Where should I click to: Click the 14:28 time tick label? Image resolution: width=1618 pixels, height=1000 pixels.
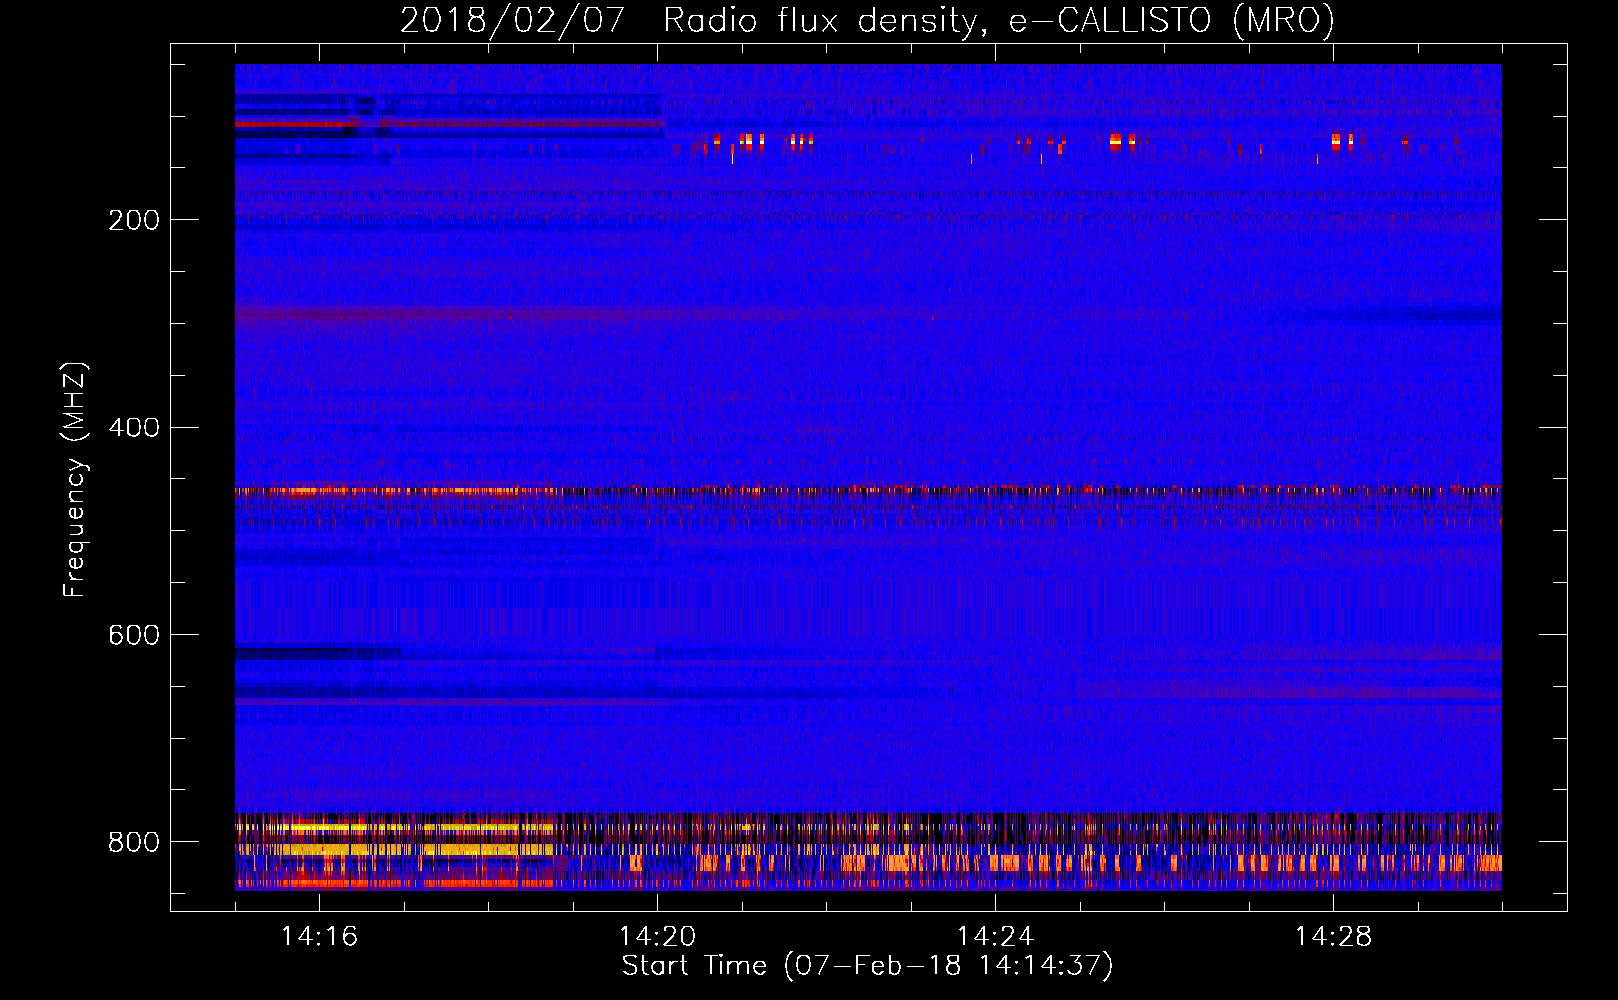tap(1333, 937)
